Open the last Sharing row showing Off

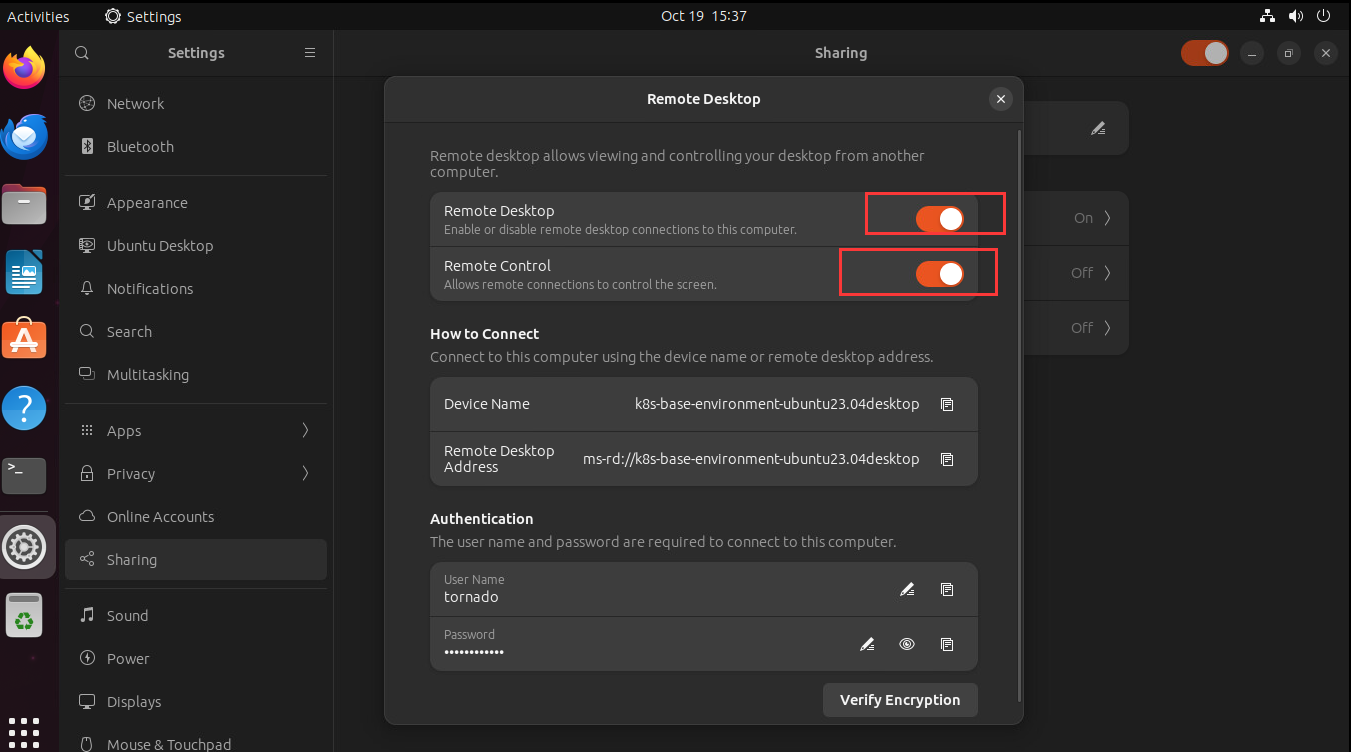click(1076, 328)
